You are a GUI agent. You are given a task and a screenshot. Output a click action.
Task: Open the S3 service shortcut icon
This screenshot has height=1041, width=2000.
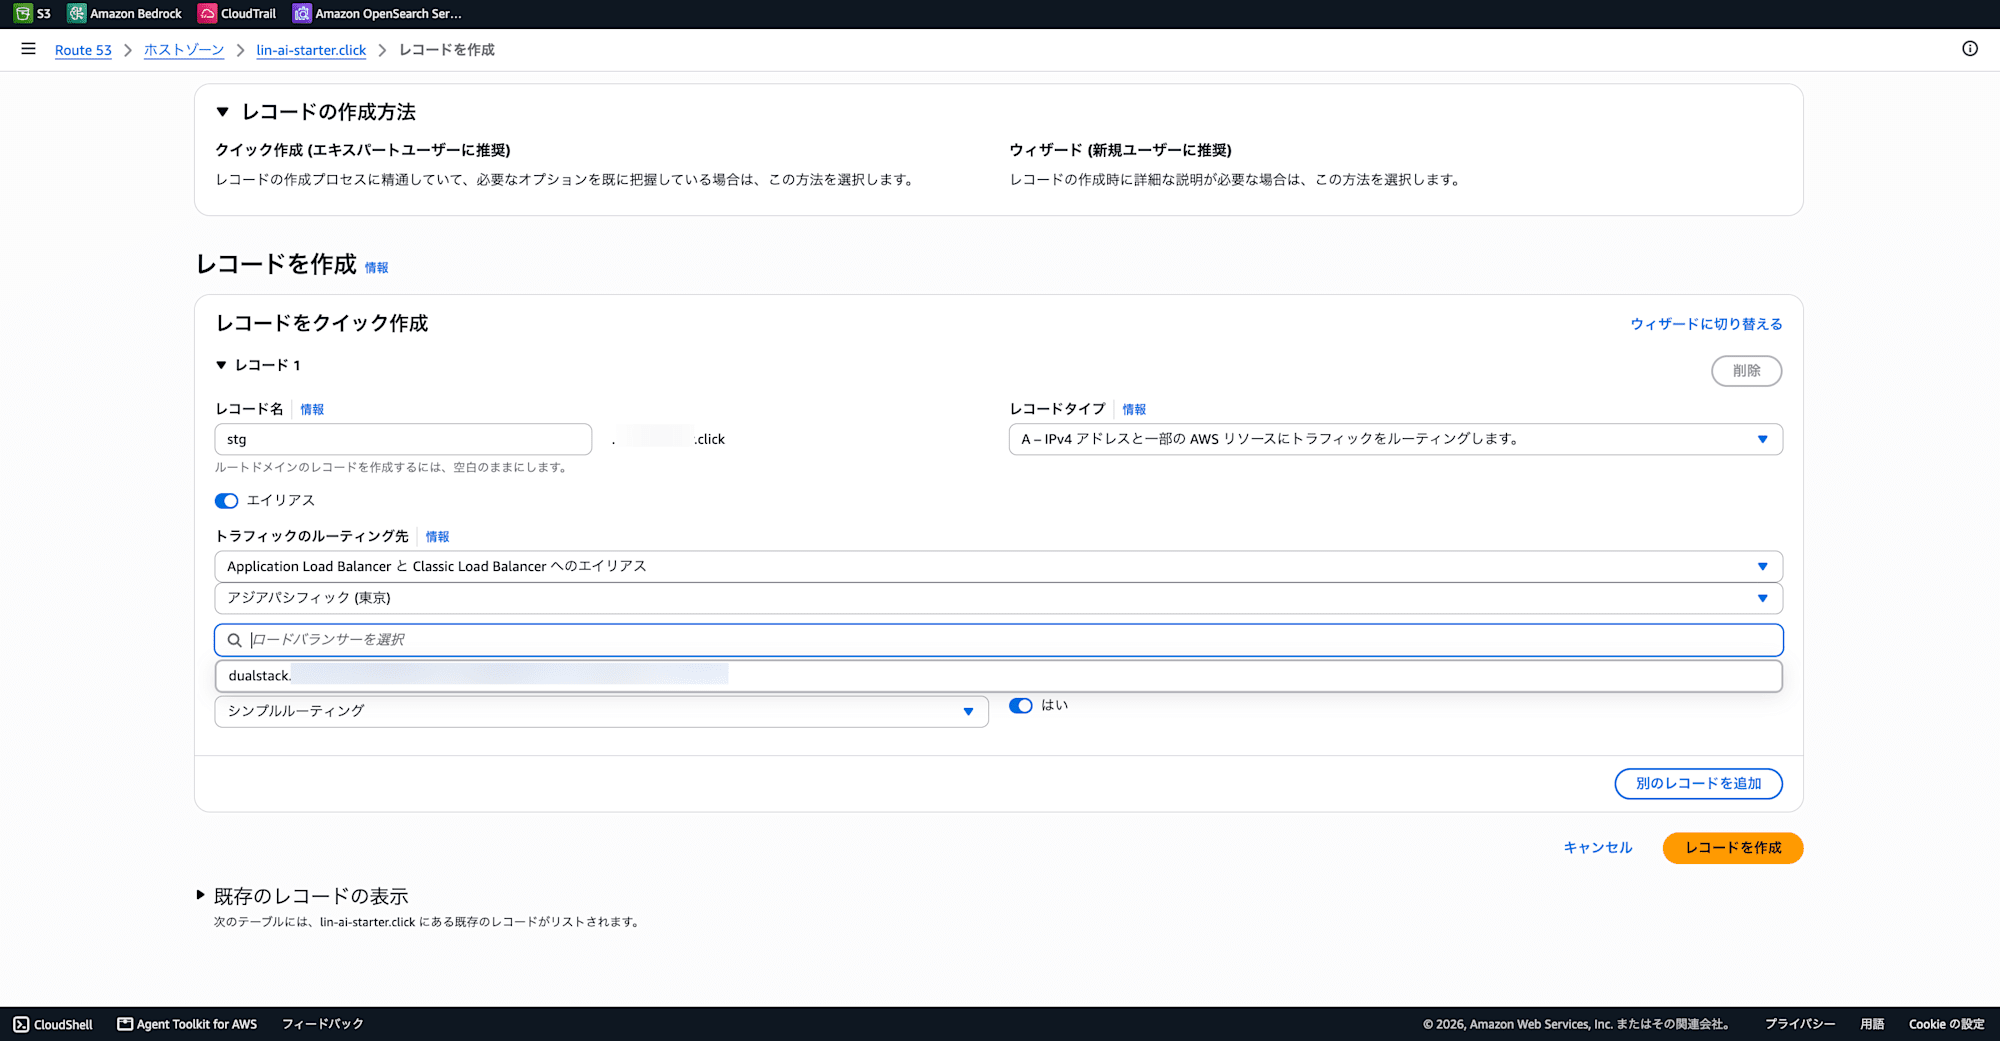click(x=23, y=14)
